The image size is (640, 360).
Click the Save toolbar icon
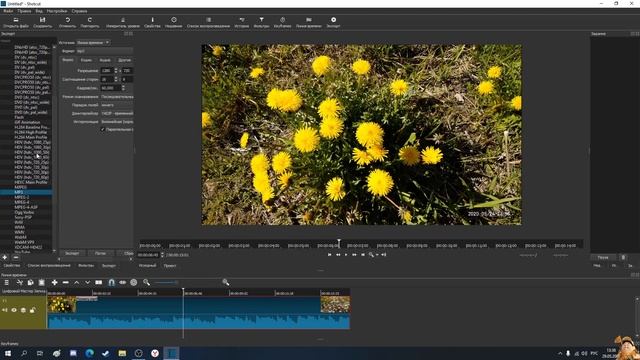42,20
